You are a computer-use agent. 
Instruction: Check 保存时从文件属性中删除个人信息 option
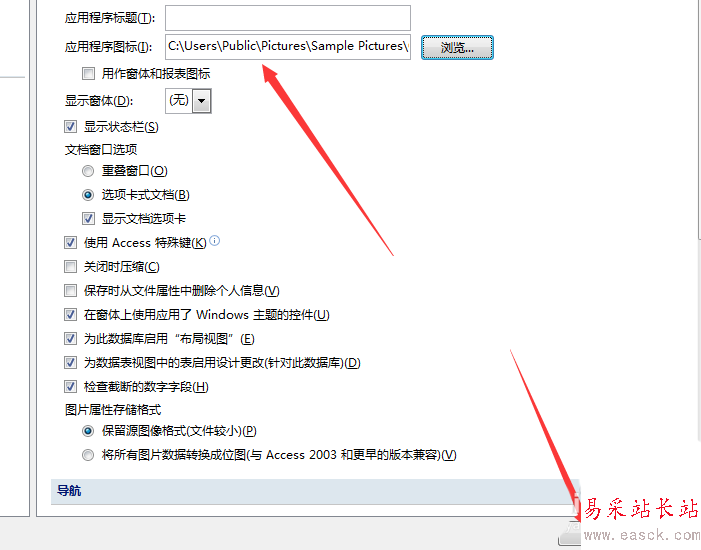coord(70,291)
